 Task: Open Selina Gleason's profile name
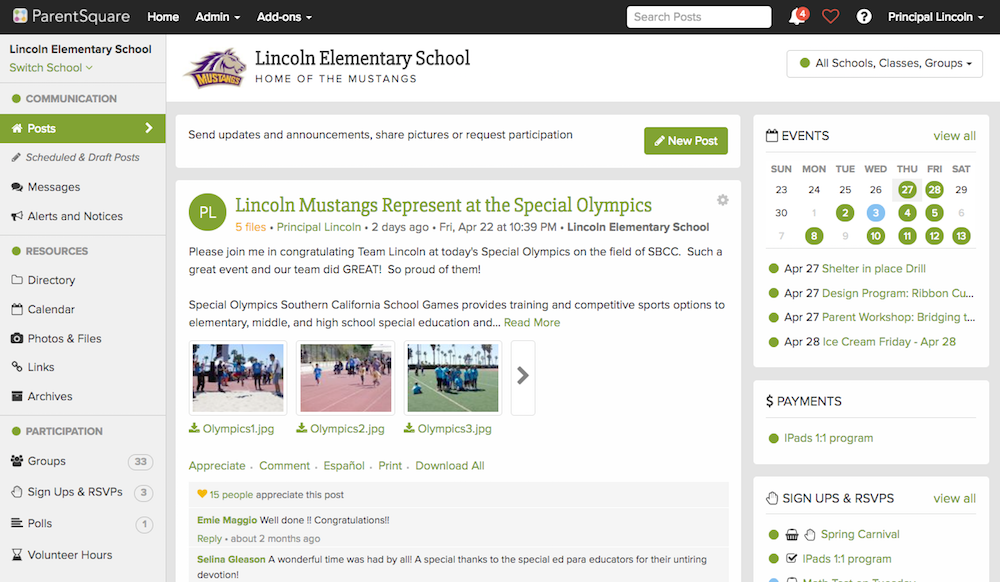(231, 560)
